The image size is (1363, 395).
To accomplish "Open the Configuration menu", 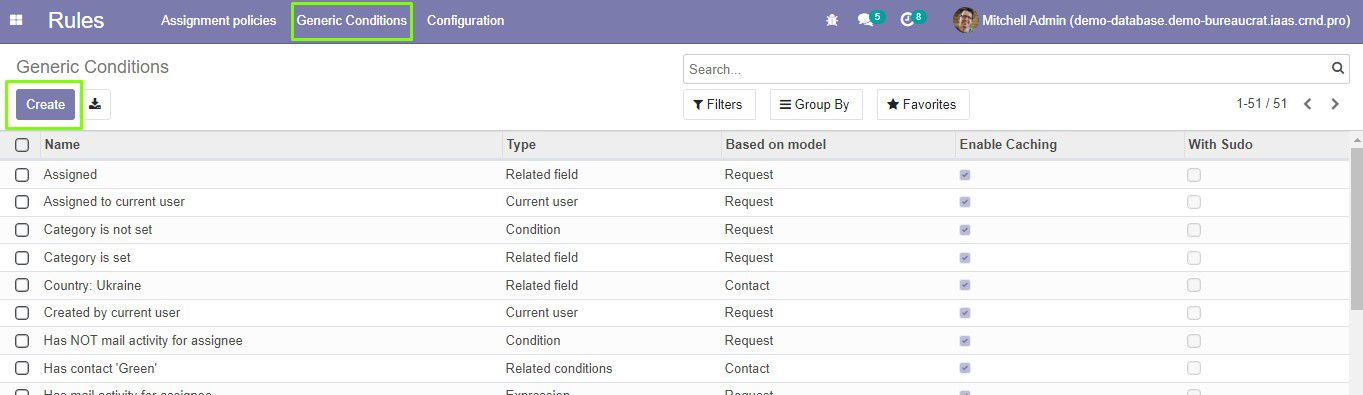I will [x=466, y=20].
